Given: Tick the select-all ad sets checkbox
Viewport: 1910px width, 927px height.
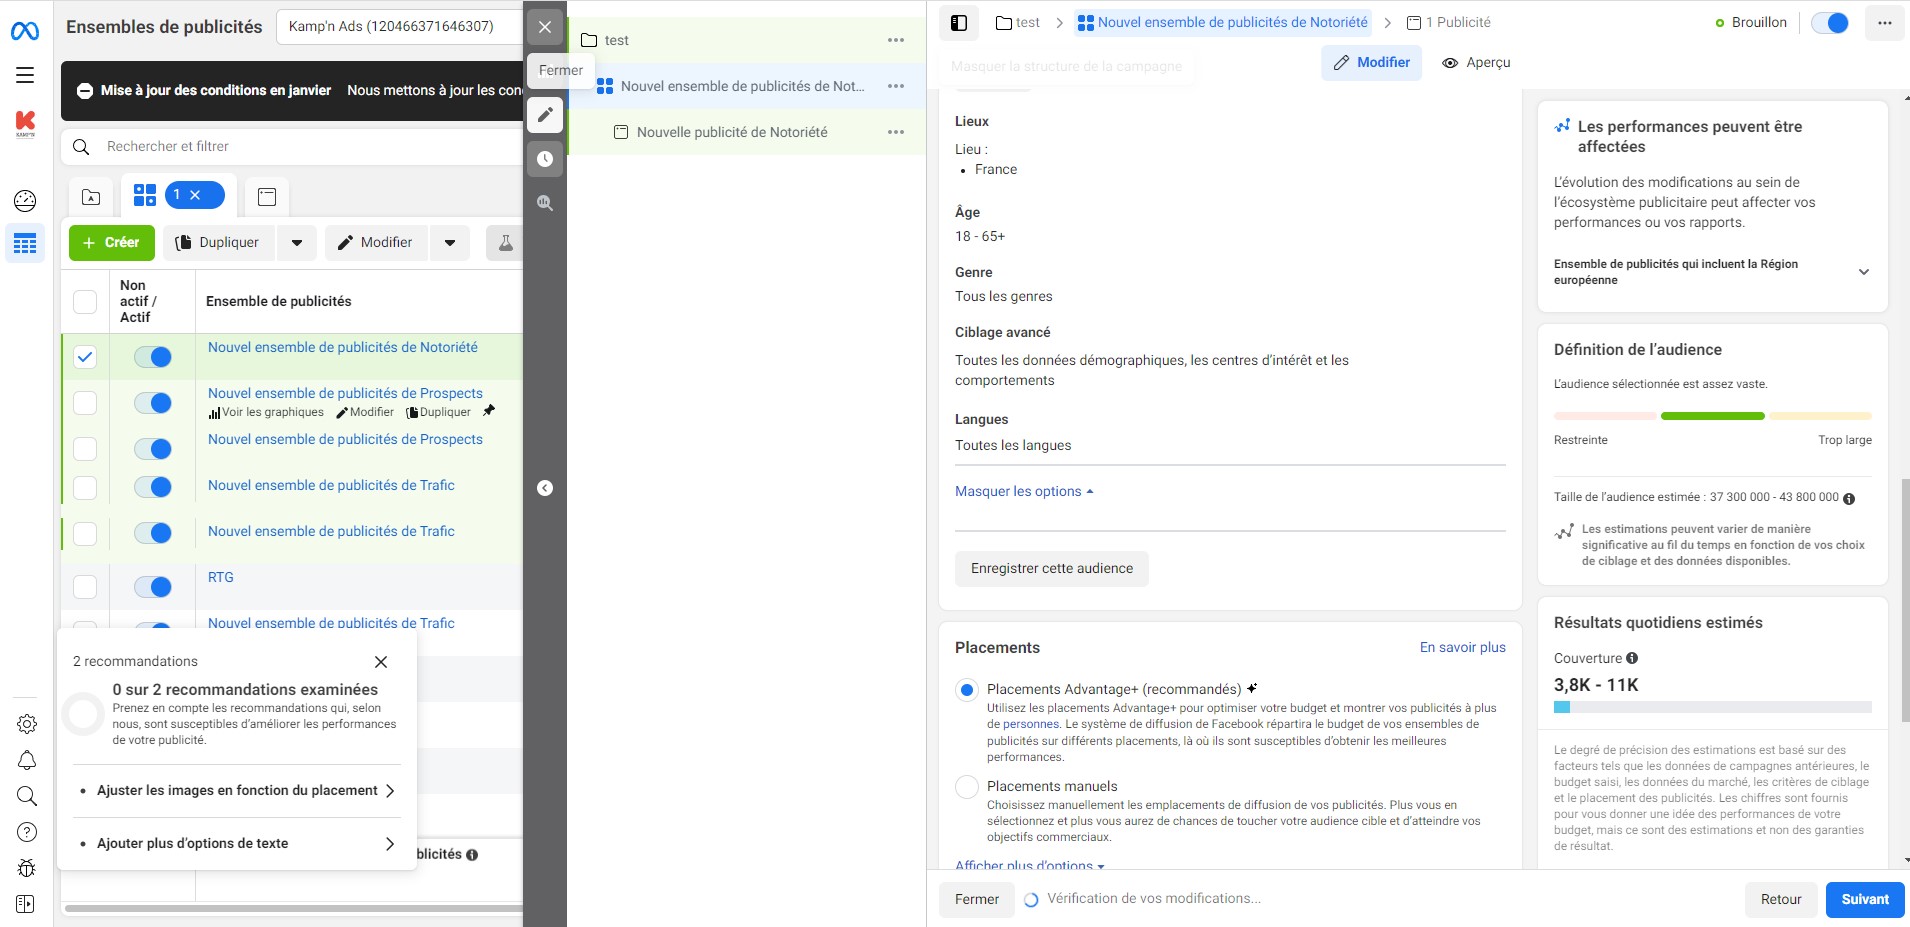Looking at the screenshot, I should coord(85,301).
